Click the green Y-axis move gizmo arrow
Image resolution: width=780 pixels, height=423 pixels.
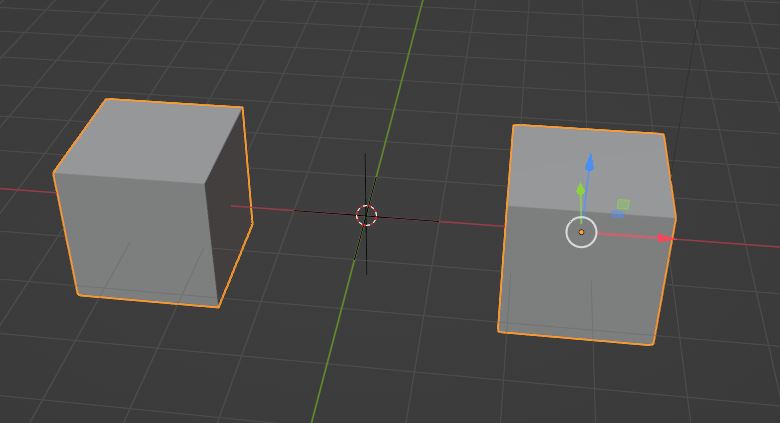[x=581, y=190]
